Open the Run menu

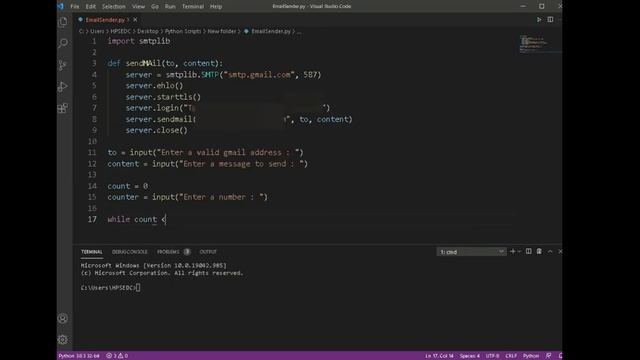pos(170,6)
